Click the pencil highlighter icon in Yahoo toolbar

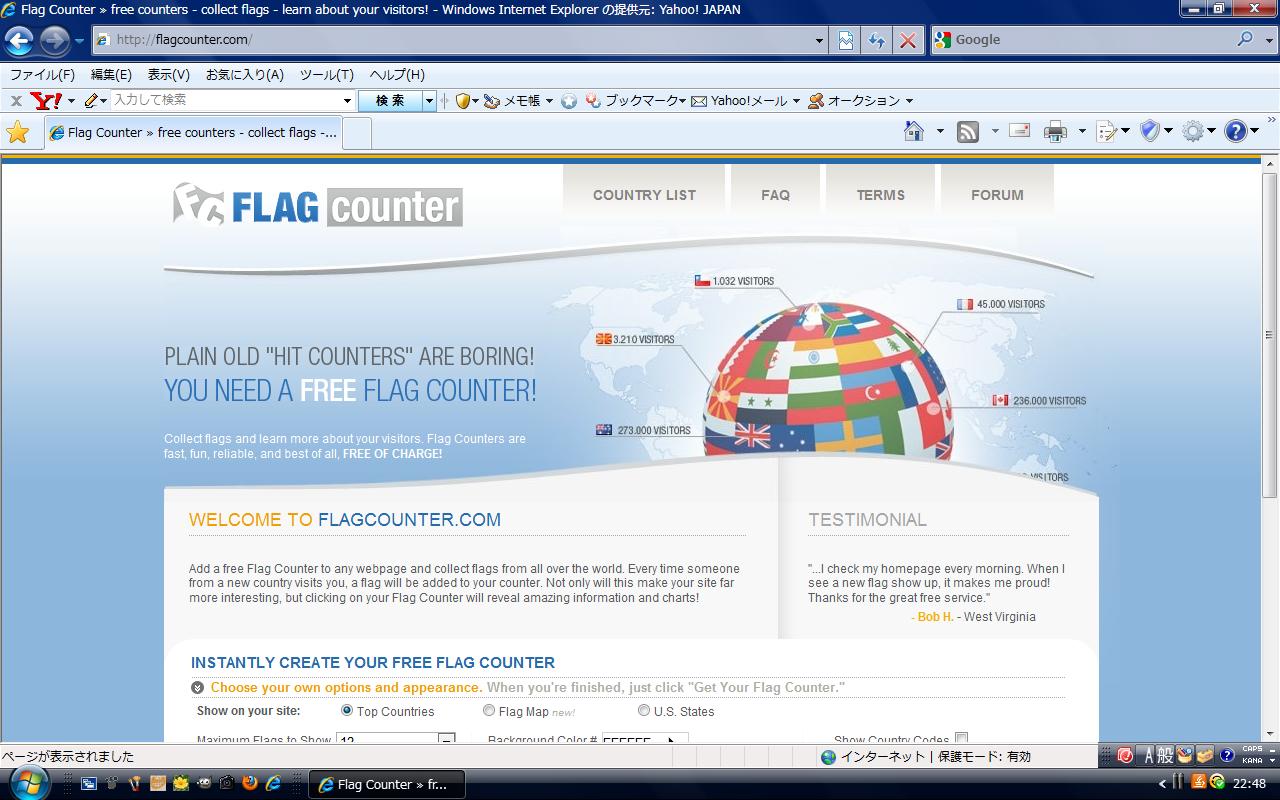(x=91, y=100)
